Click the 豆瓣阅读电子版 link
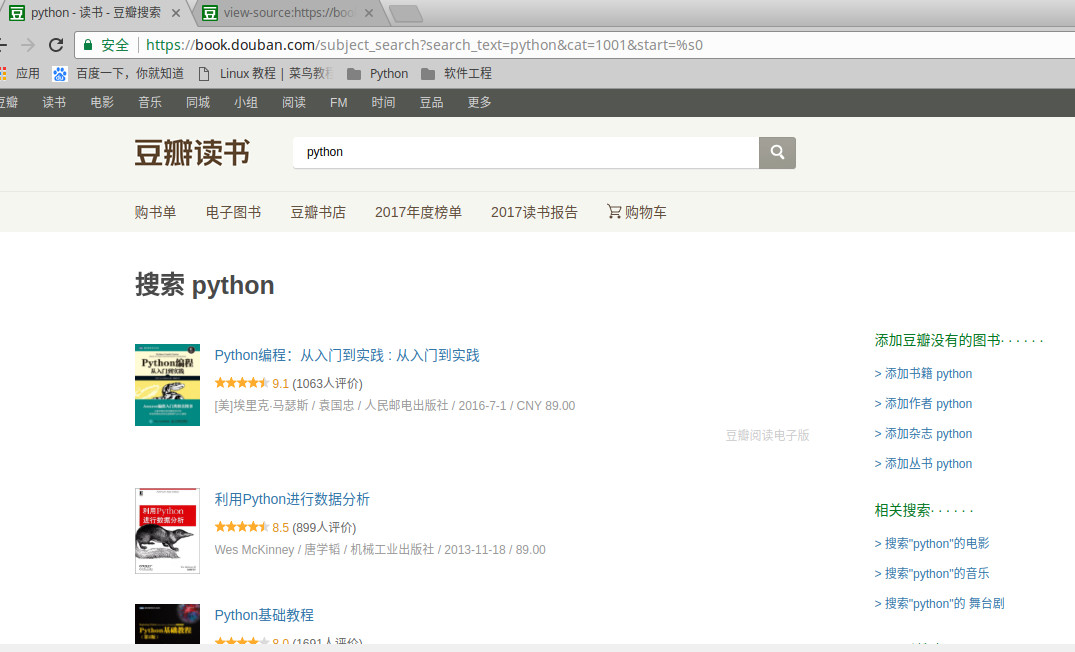Viewport: 1075px width, 652px height. (768, 435)
